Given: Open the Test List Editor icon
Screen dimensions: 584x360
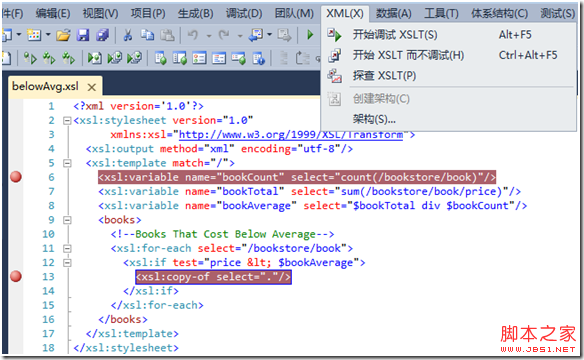Looking at the screenshot, I should [180, 58].
